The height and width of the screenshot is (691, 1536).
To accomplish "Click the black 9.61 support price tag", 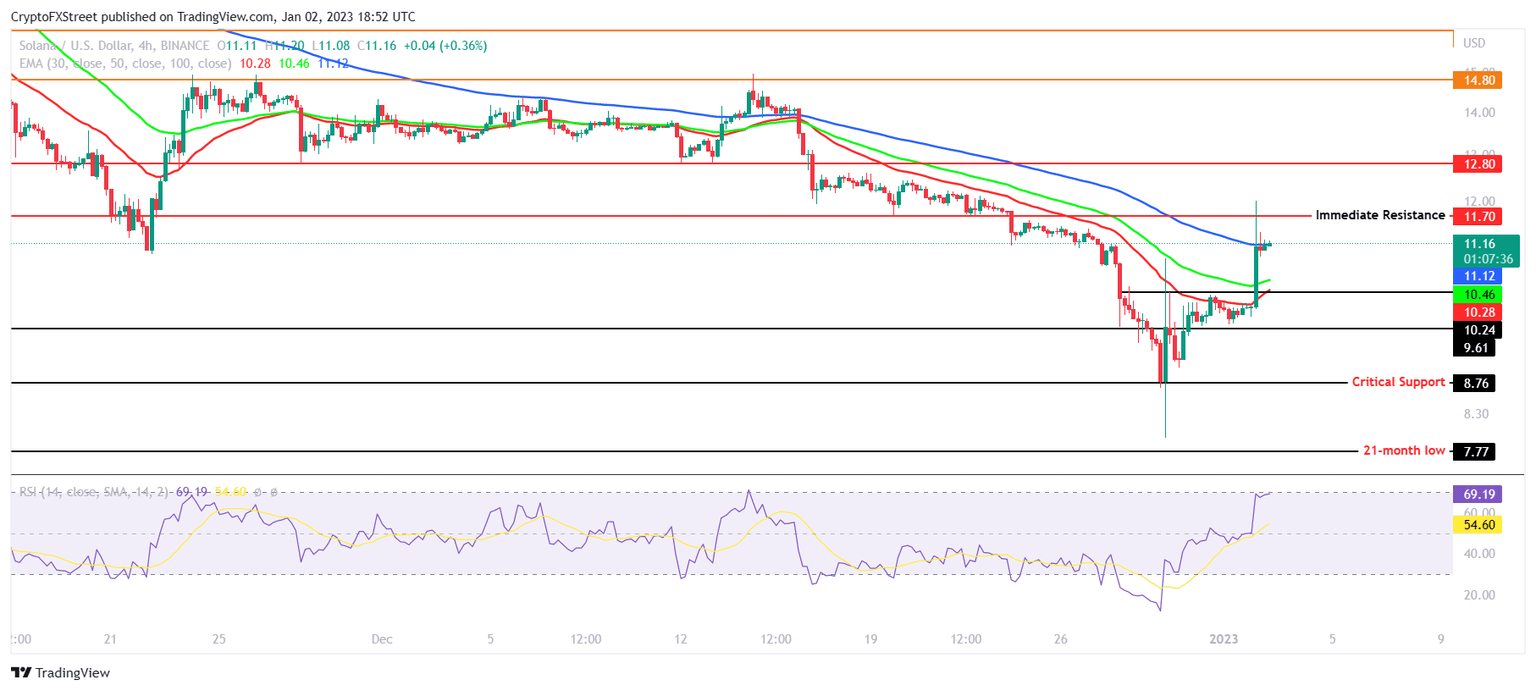I will (x=1476, y=347).
